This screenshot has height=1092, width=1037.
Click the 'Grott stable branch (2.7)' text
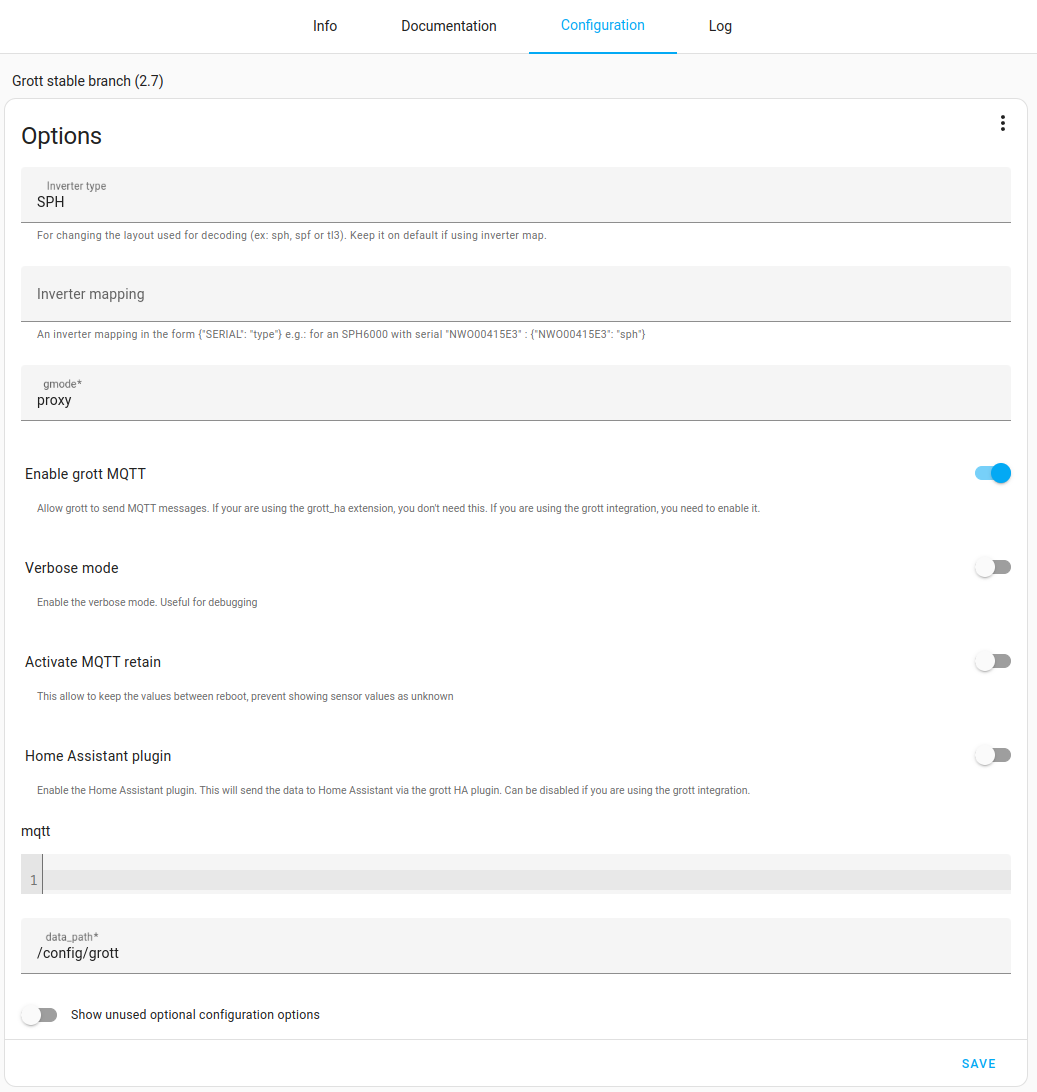point(88,81)
